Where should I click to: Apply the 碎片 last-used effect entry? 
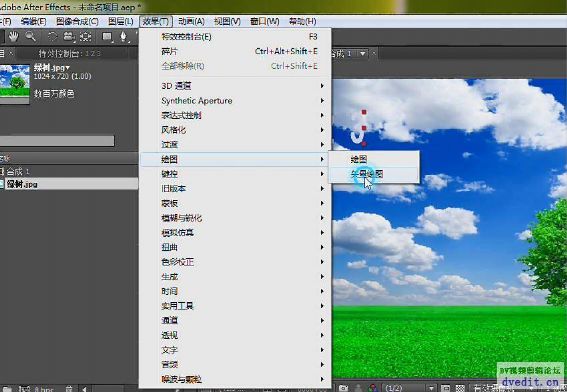tap(235, 51)
